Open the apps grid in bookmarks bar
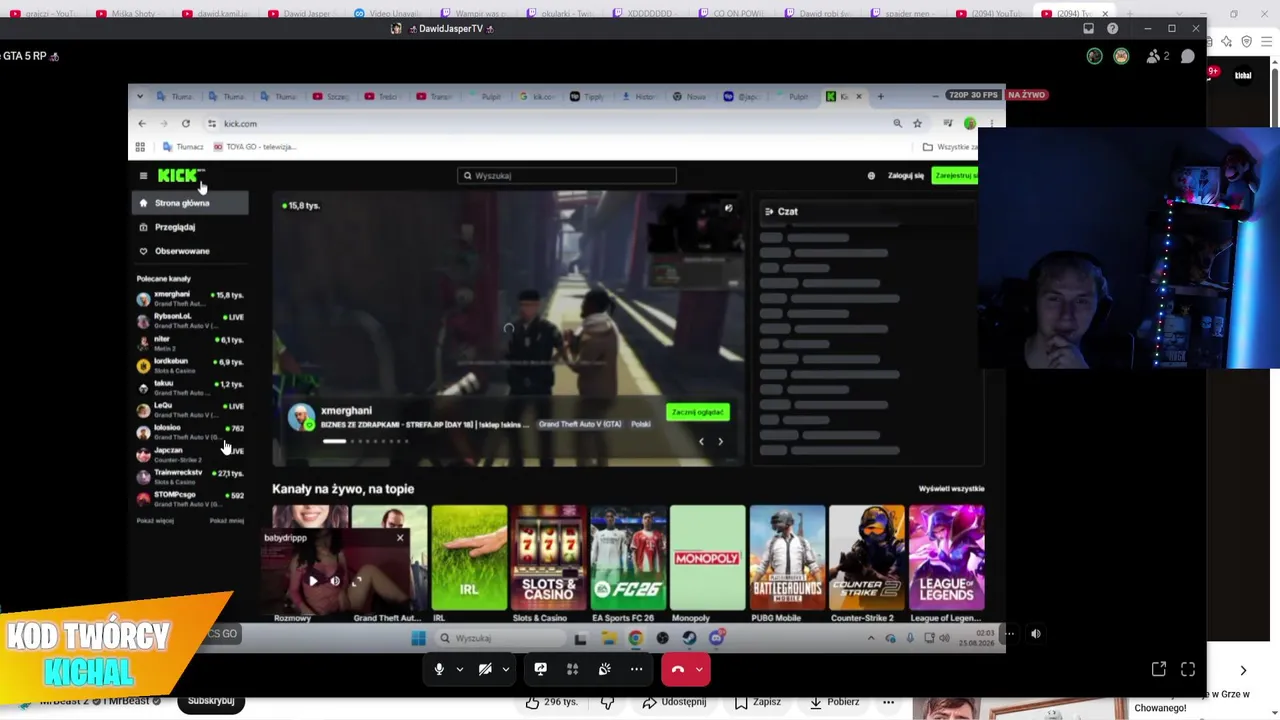The width and height of the screenshot is (1280, 720). 140,147
